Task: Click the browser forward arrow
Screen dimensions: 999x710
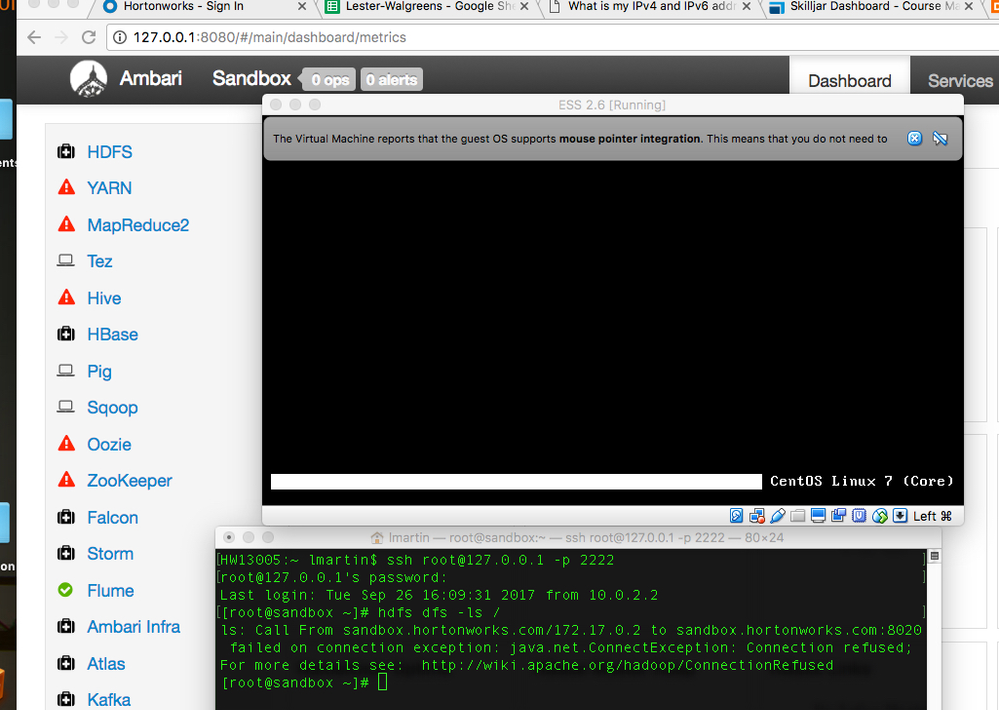Action: 62,38
